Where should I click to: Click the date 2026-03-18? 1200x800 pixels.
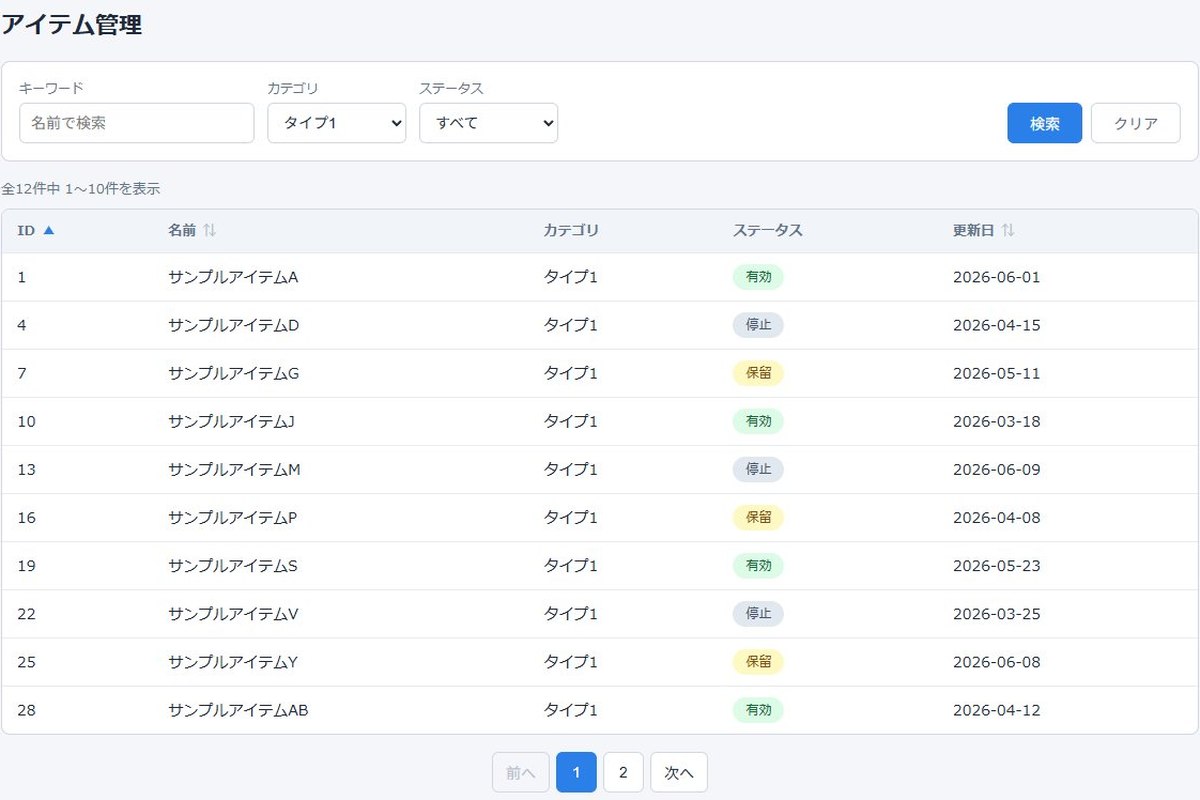[x=996, y=421]
